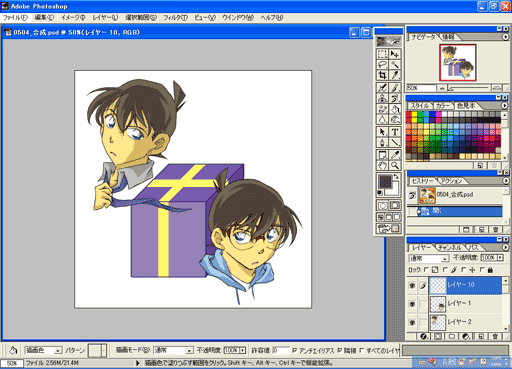This screenshot has width=512, height=369.
Task: Create new layer in Layers panel
Action: click(x=481, y=337)
